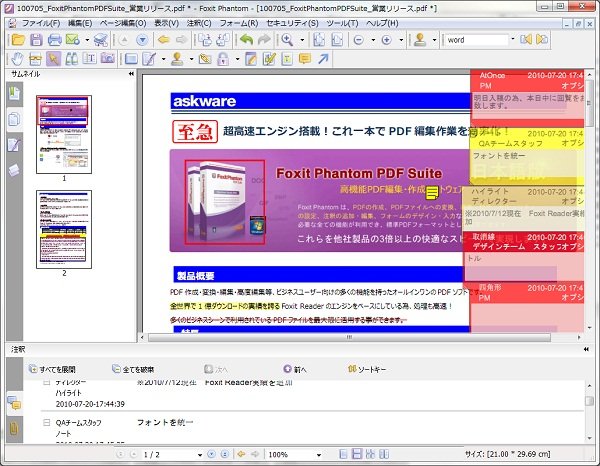Switch to facing pages layout in the status bar
This screenshot has height=466, width=600.
point(370,454)
